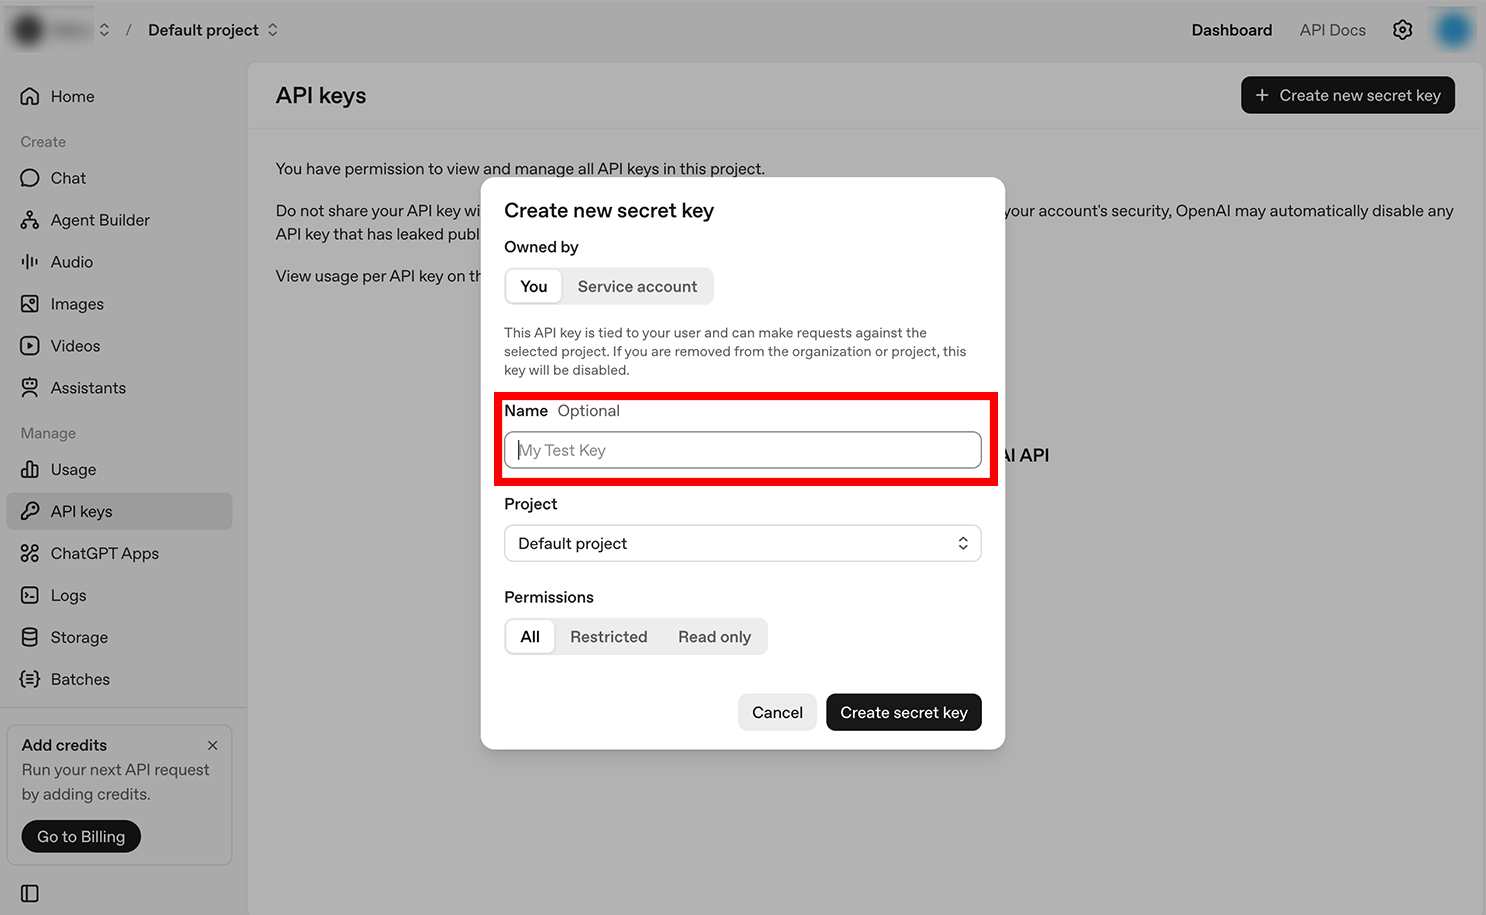Expand the organization switcher chevron
Screen dimensions: 1486x915
pyautogui.click(x=104, y=30)
